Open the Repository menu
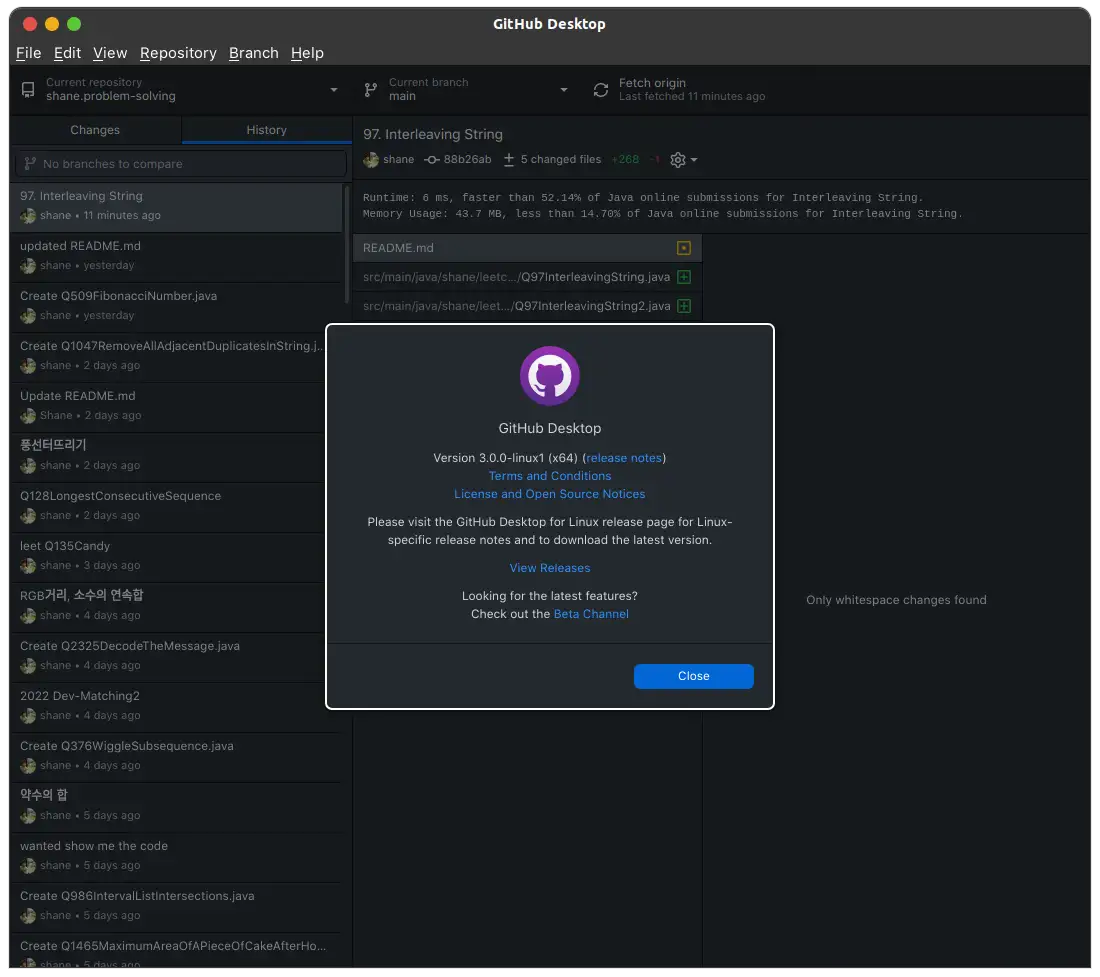Image resolution: width=1100 pixels, height=977 pixels. click(x=178, y=53)
